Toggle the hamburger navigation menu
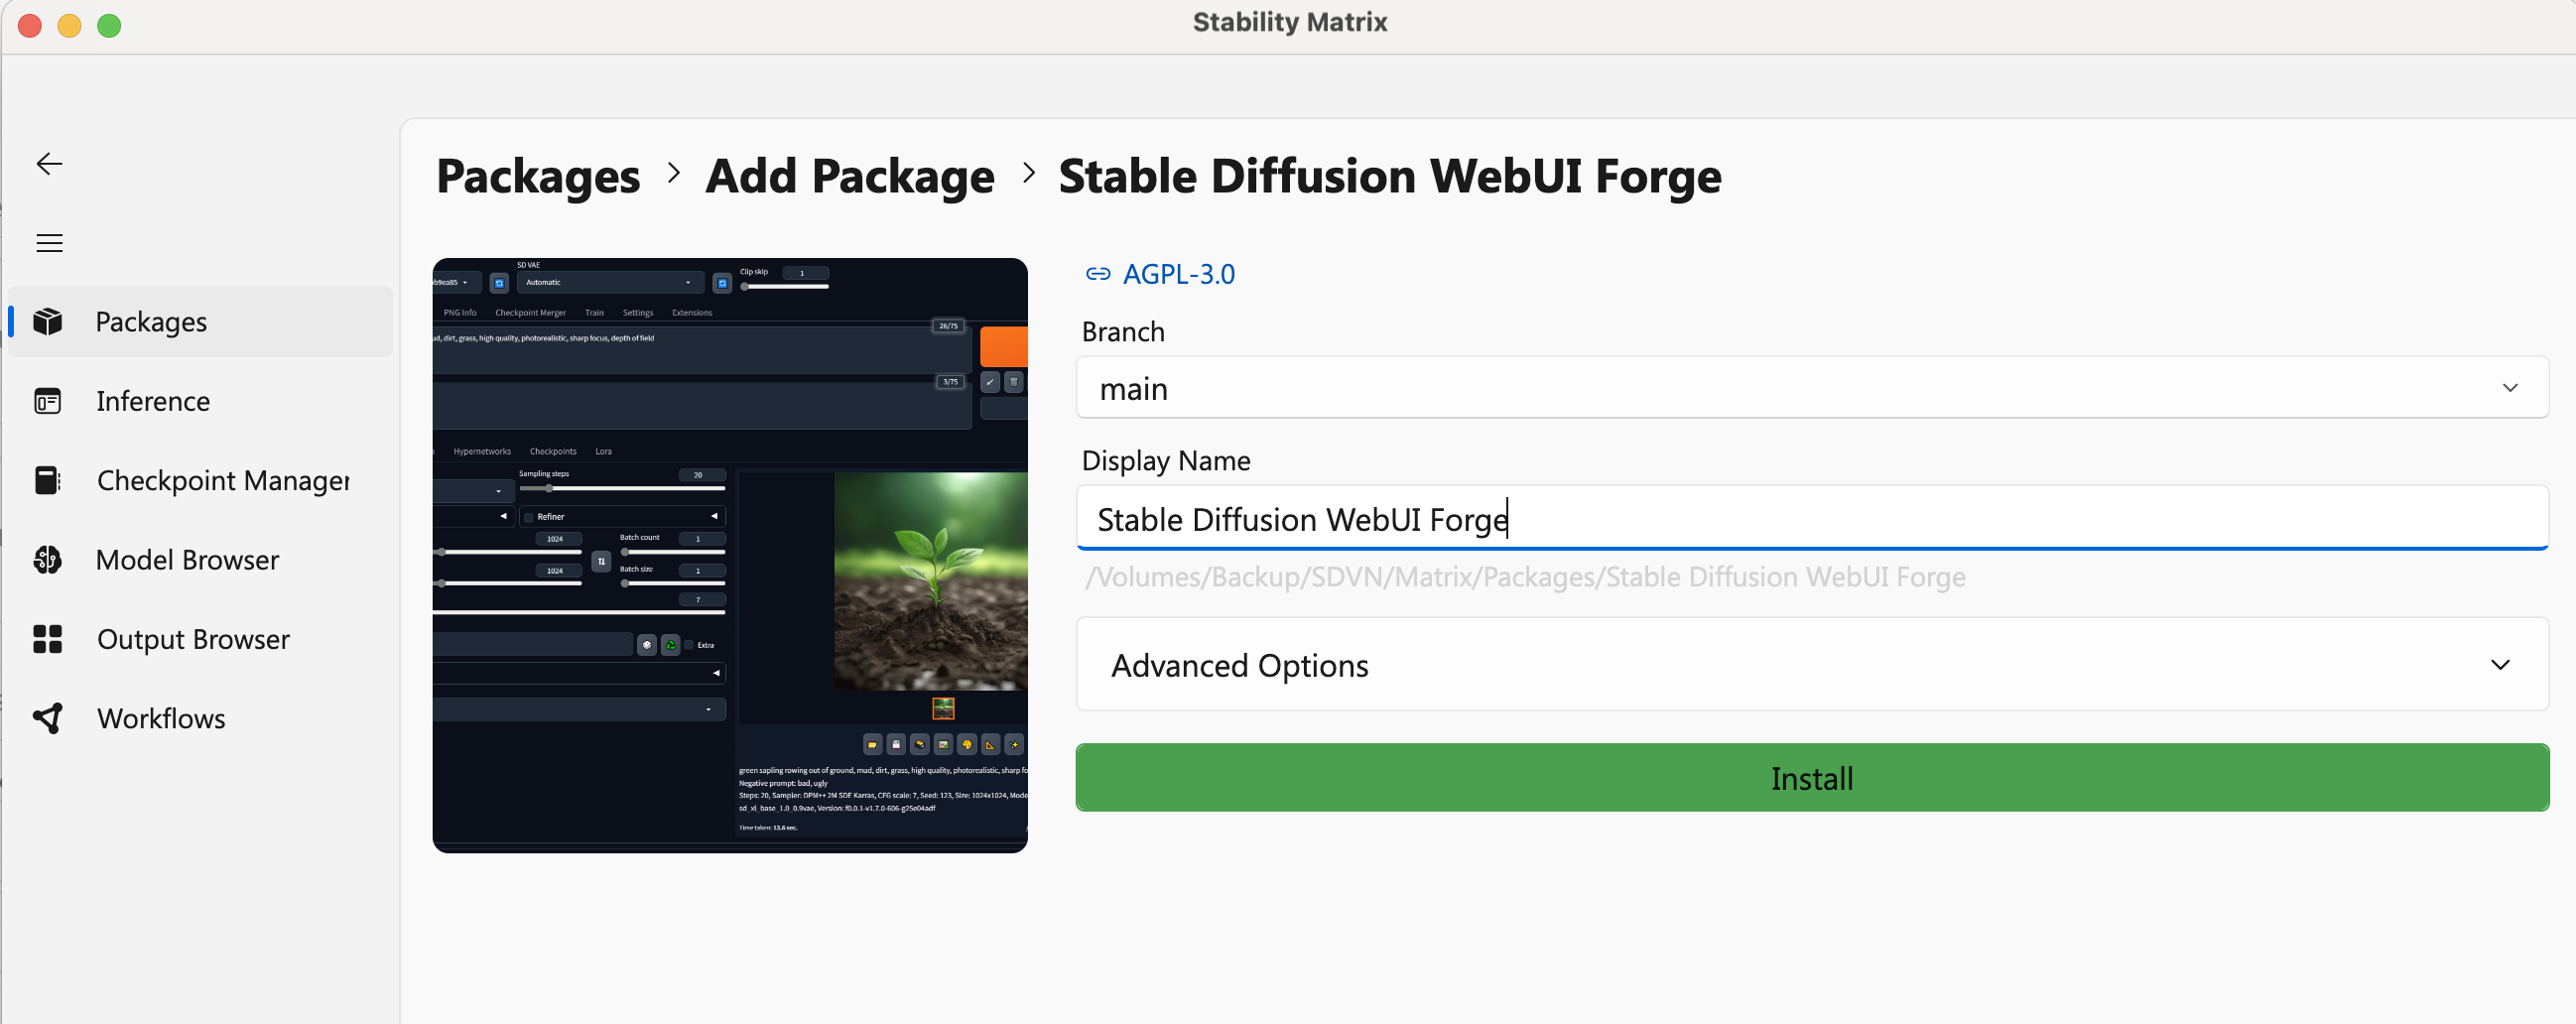The width and height of the screenshot is (2576, 1024). (x=49, y=243)
